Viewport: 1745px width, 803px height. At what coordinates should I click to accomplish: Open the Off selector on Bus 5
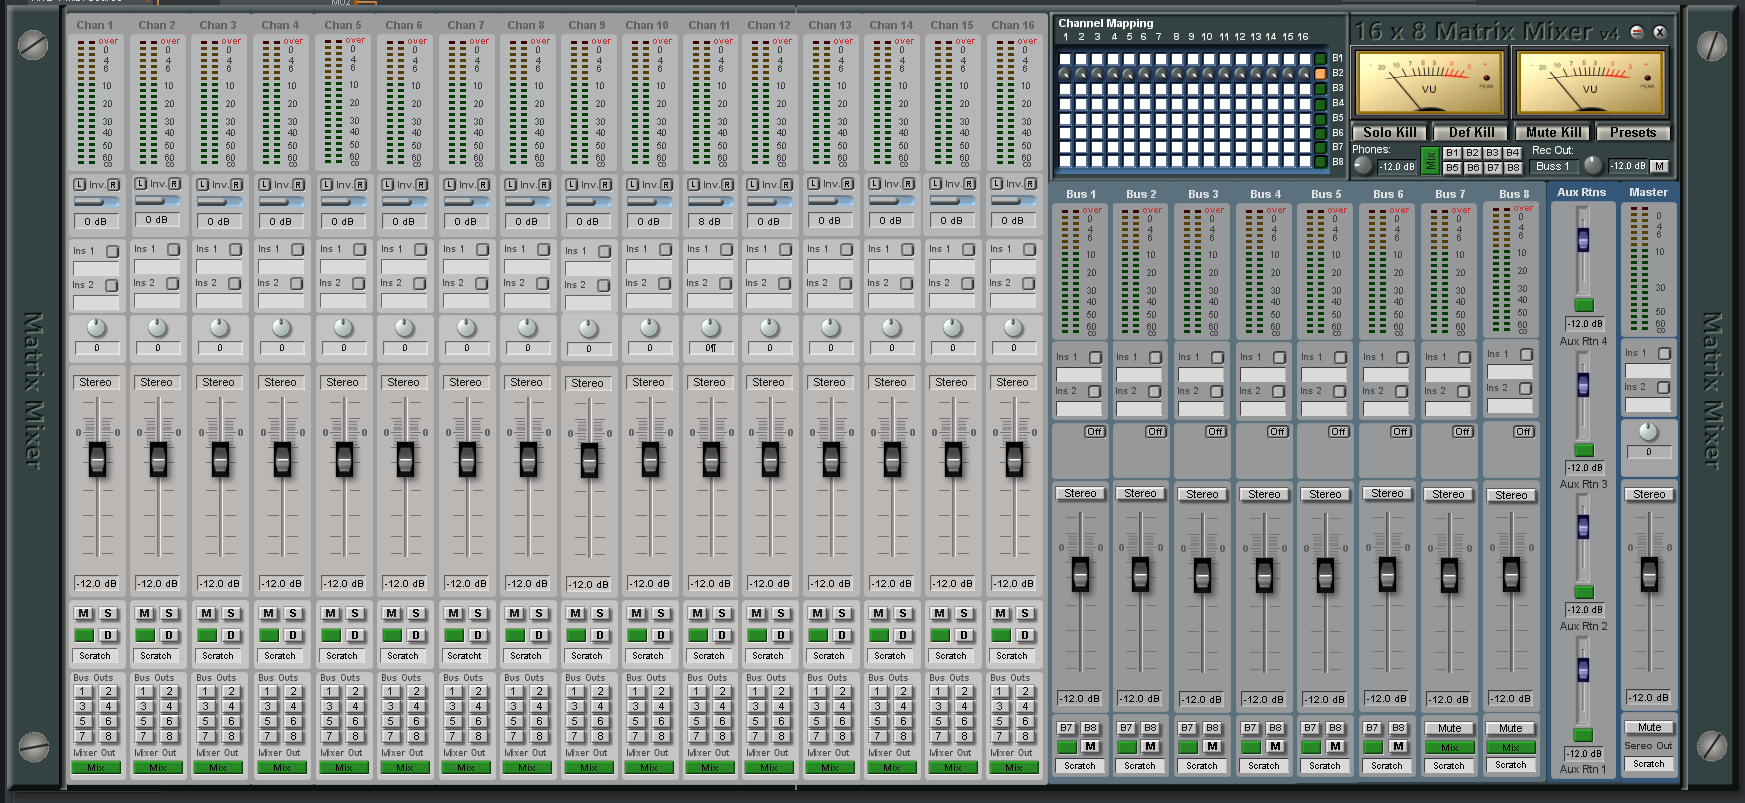click(1338, 432)
